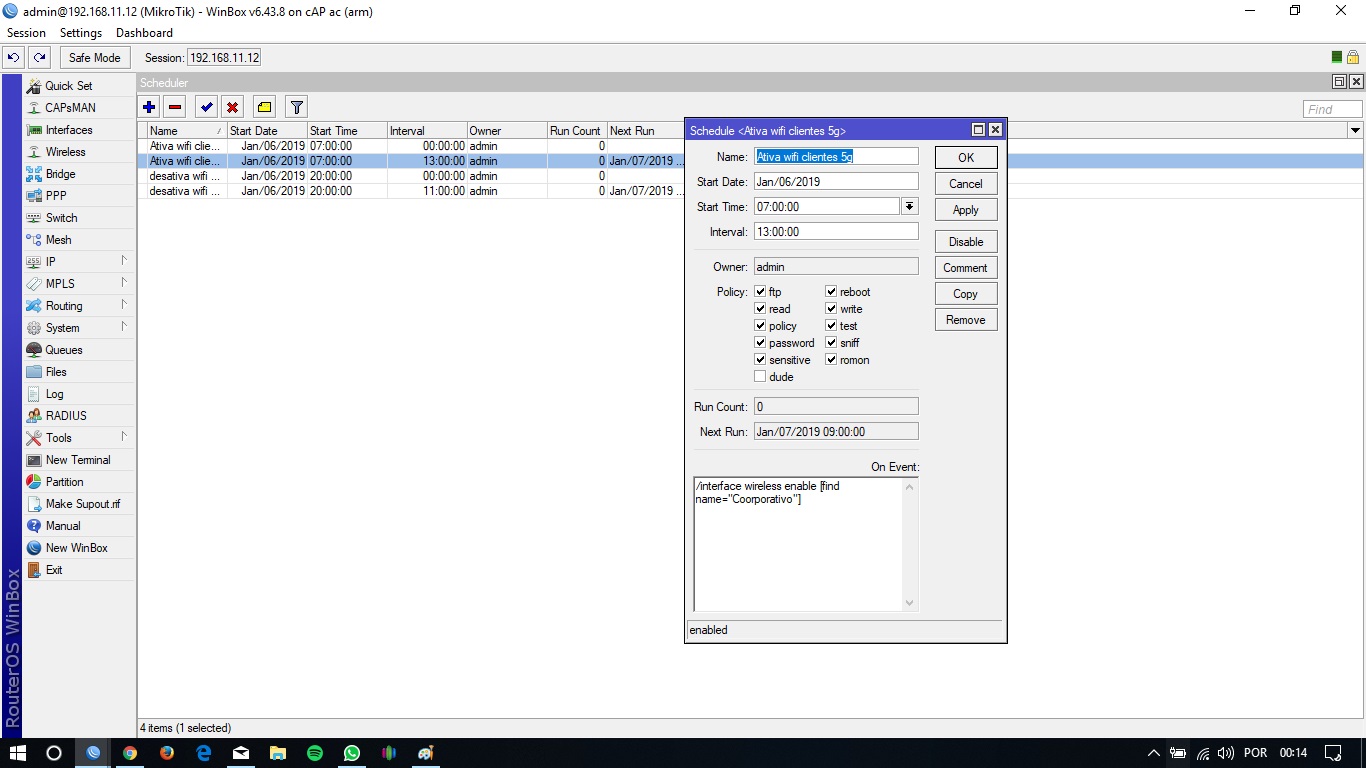This screenshot has height=768, width=1366.
Task: Open CAPsMAN menu
Action: tap(79, 108)
